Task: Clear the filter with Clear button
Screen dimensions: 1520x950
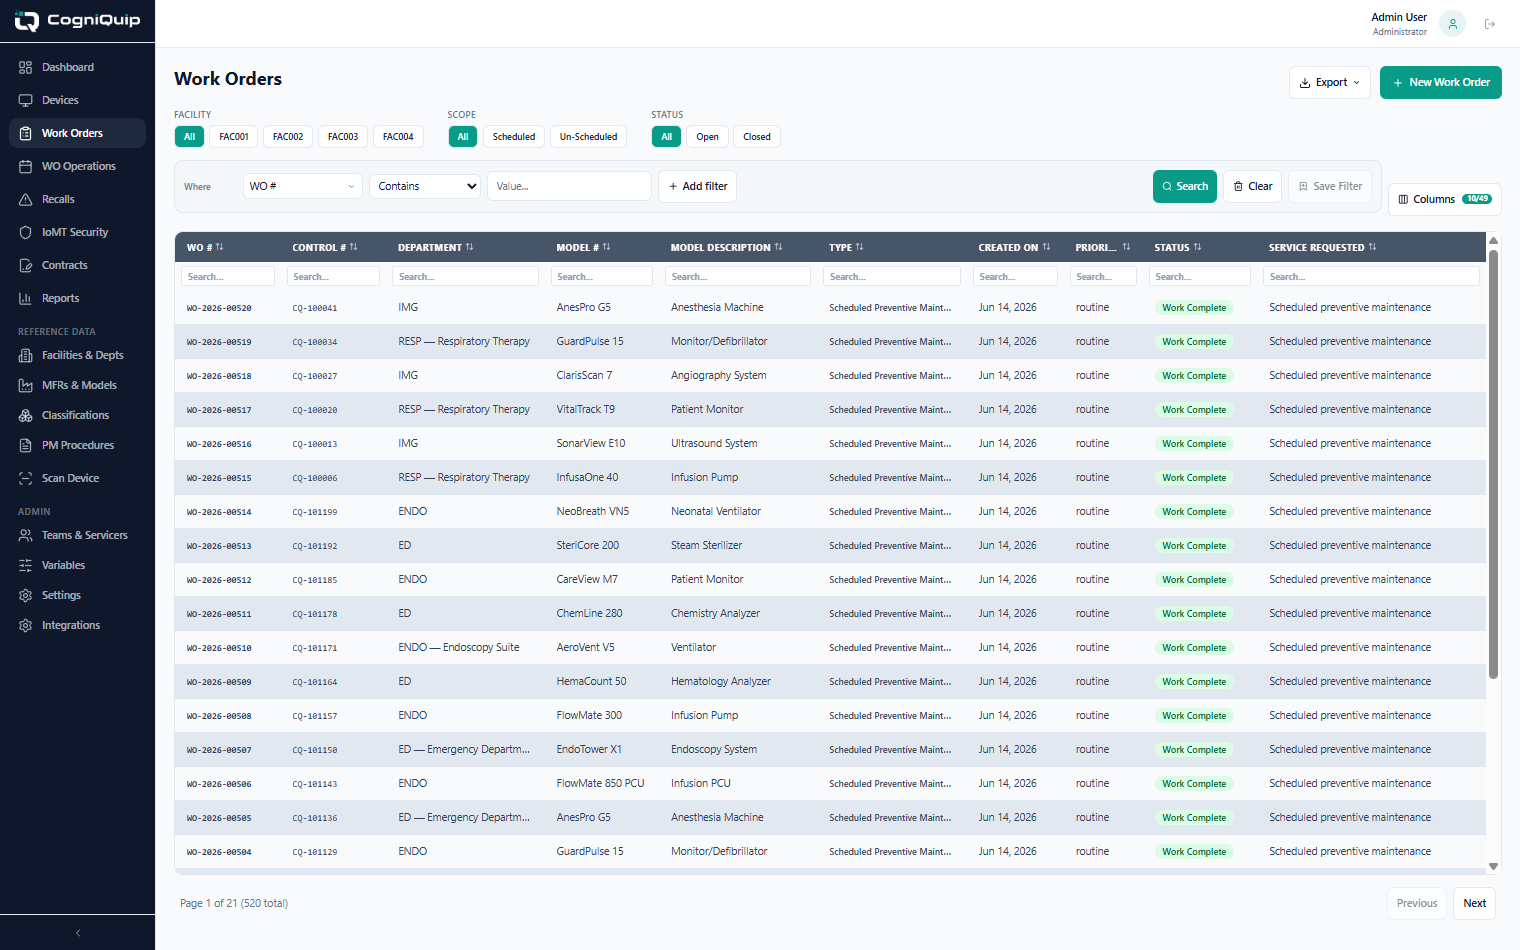Action: (x=1252, y=186)
